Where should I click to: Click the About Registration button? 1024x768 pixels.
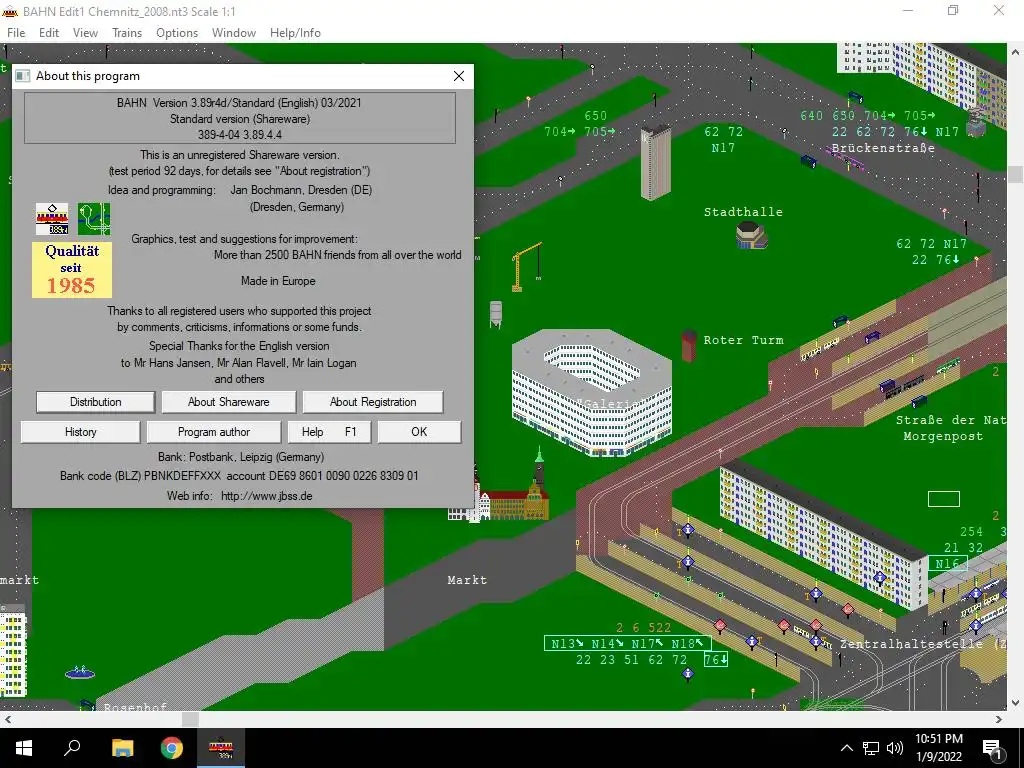coord(373,402)
